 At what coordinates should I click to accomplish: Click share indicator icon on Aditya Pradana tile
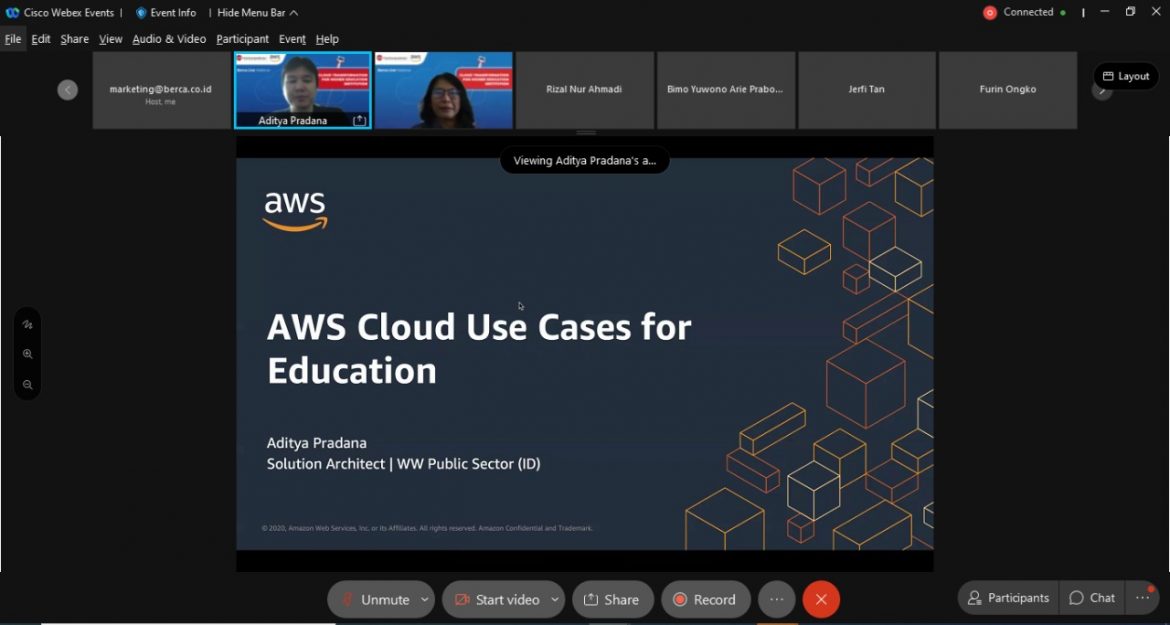[360, 120]
